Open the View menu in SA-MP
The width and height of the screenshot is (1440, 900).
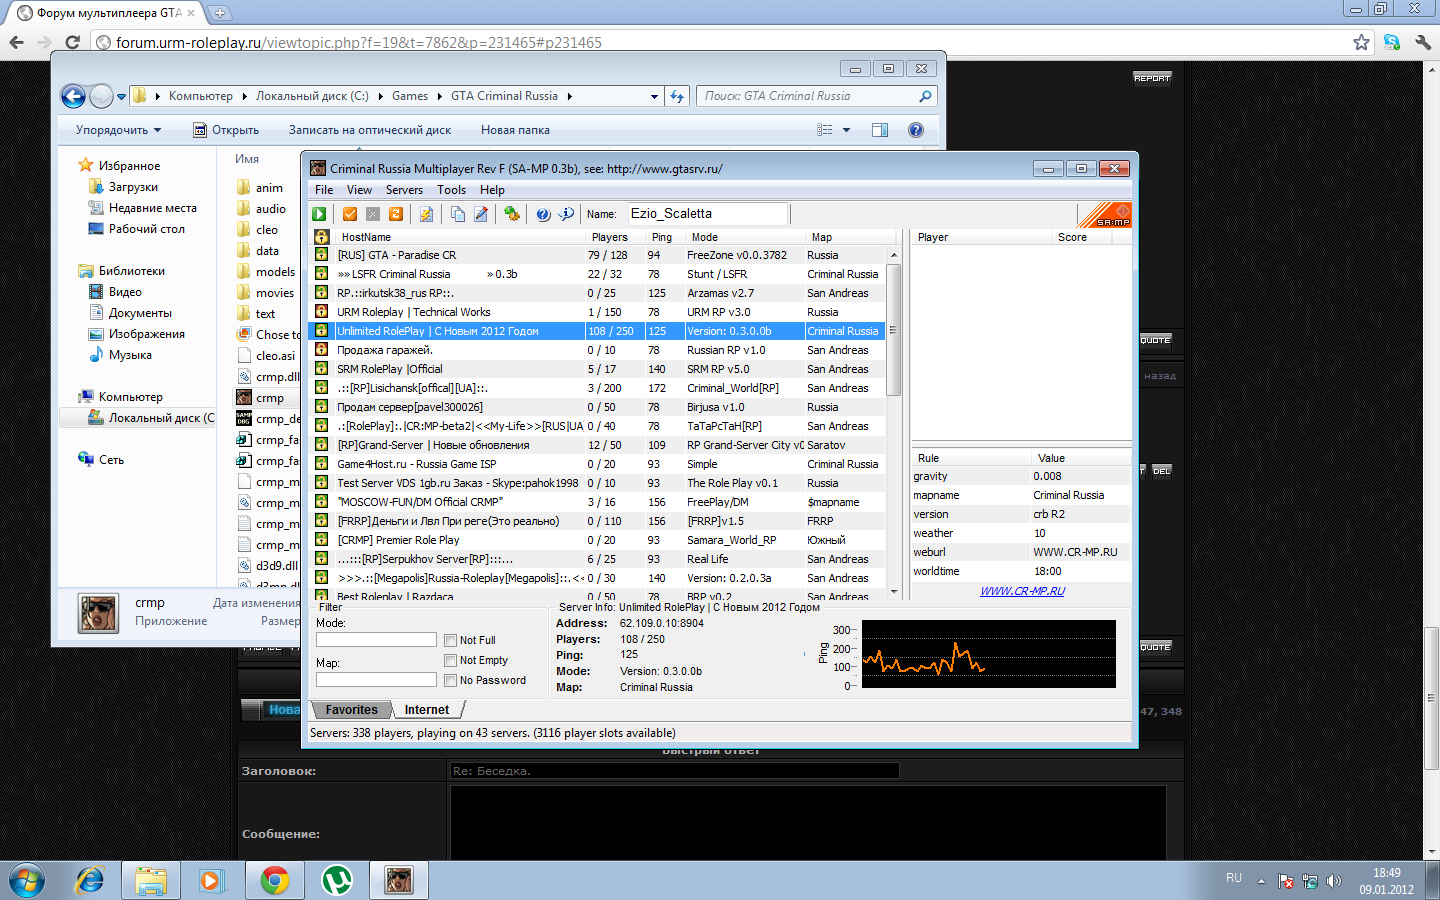point(359,190)
